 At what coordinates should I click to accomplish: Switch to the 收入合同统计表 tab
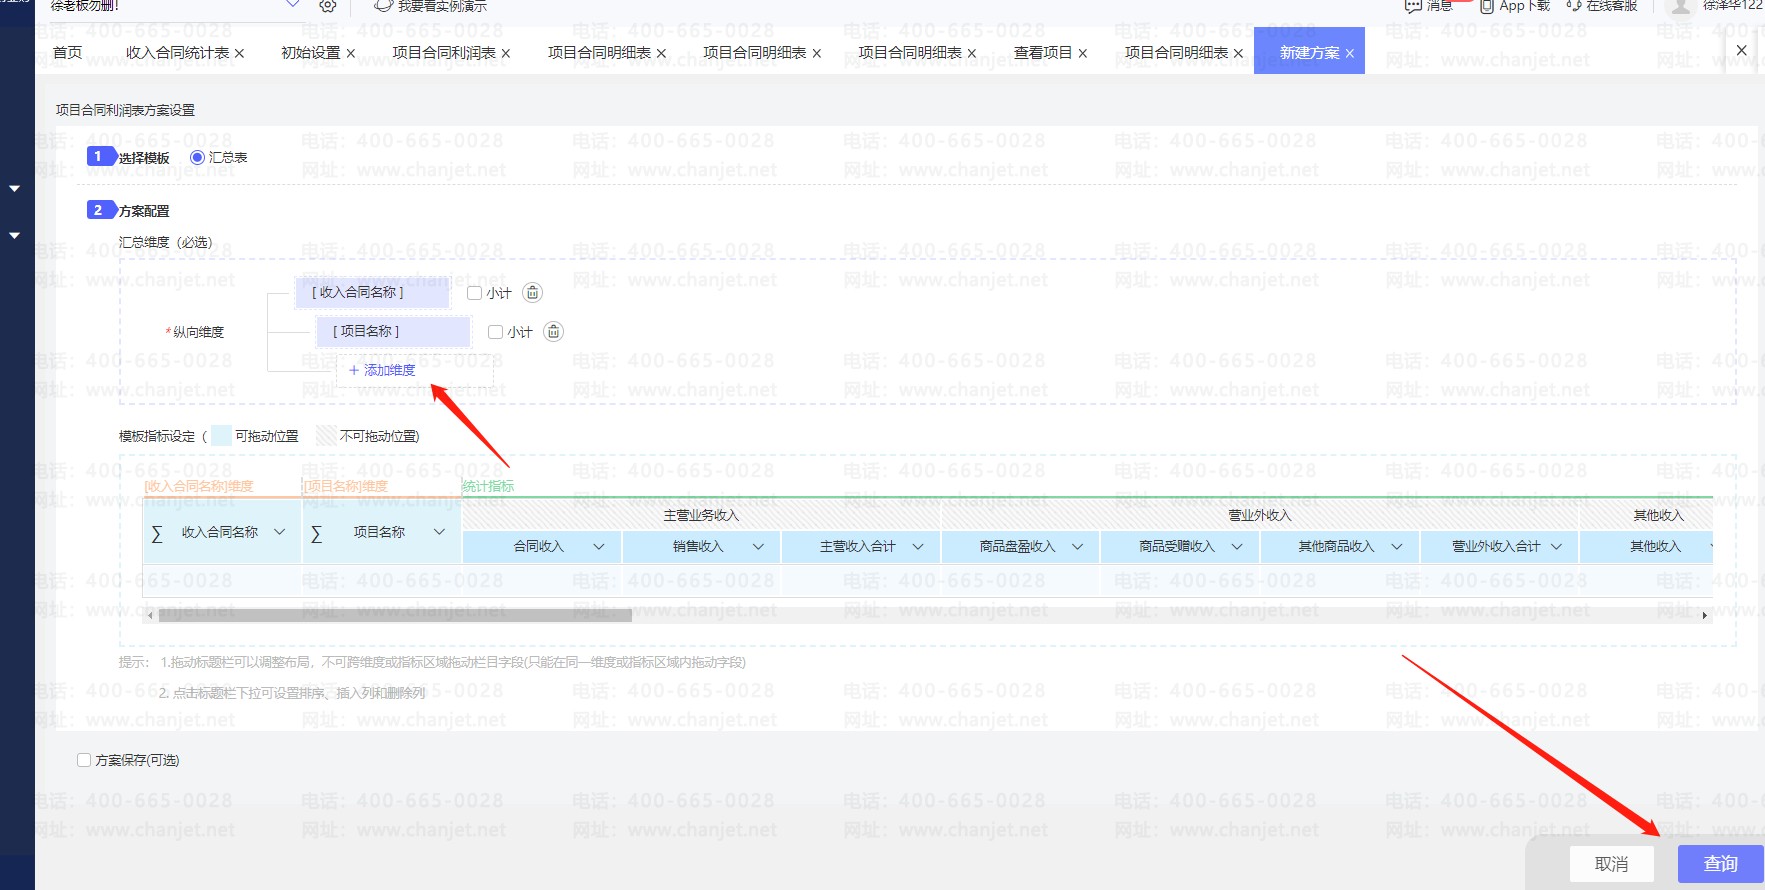pos(177,52)
